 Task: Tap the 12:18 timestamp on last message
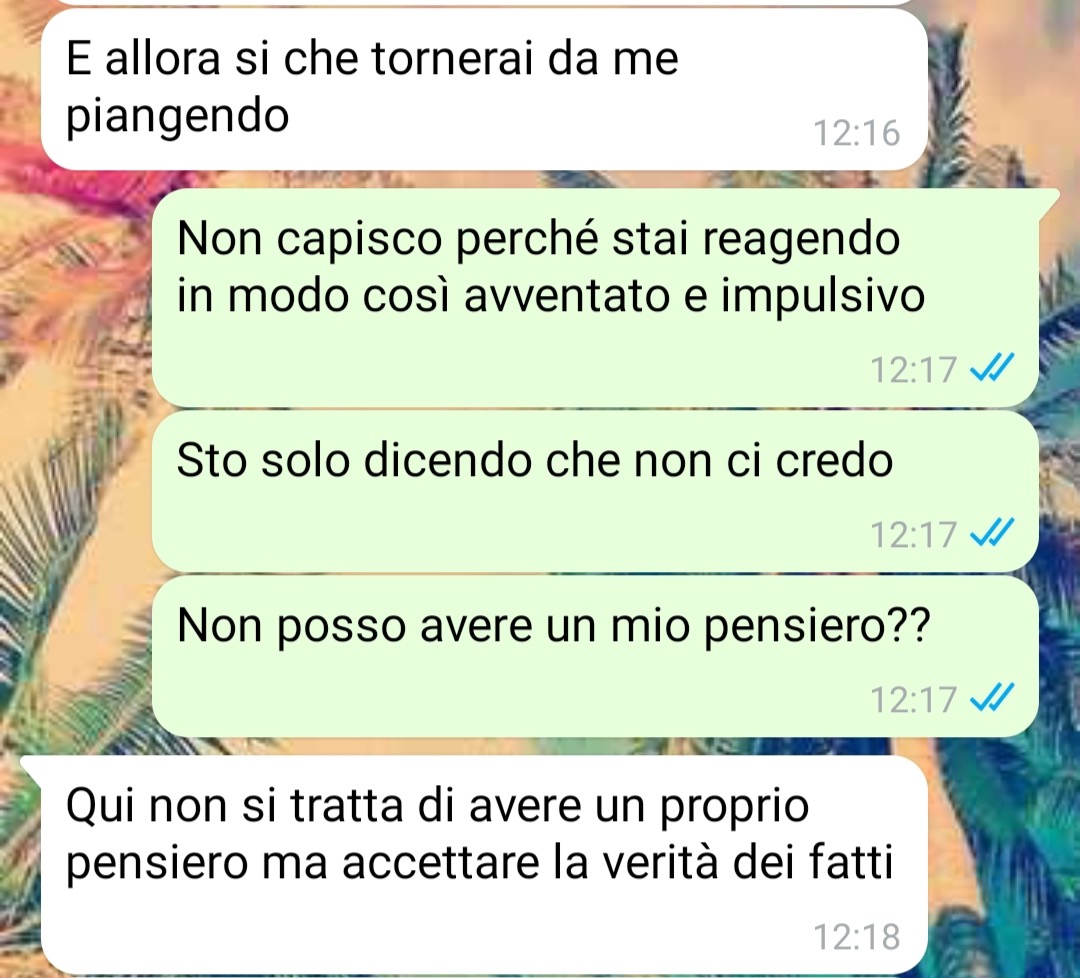(857, 937)
